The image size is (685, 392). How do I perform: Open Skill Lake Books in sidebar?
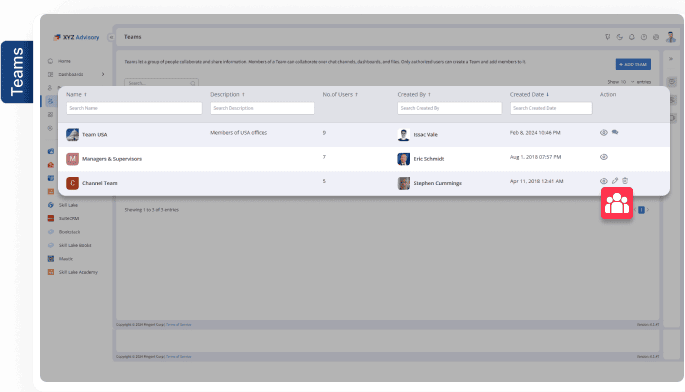[x=75, y=245]
